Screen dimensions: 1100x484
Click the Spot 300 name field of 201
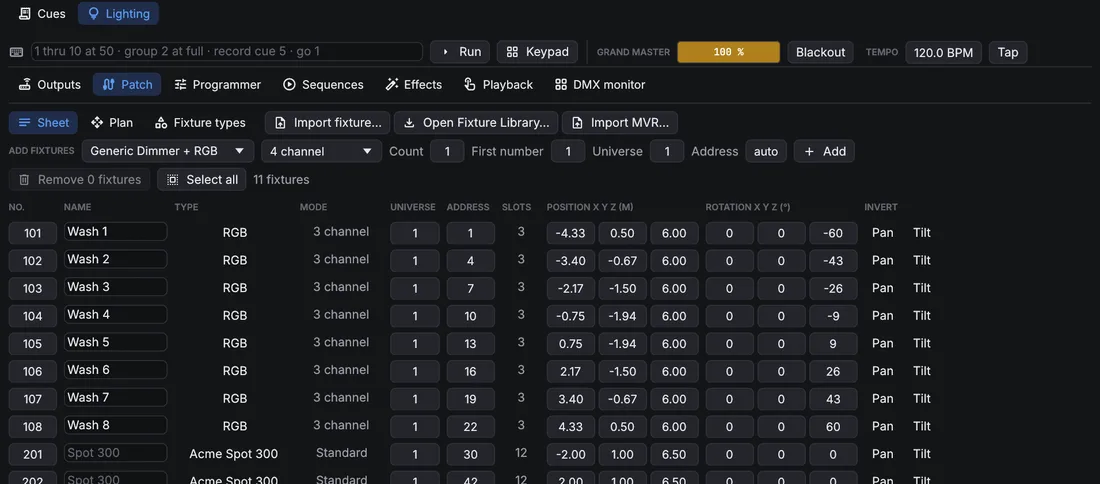pos(116,453)
